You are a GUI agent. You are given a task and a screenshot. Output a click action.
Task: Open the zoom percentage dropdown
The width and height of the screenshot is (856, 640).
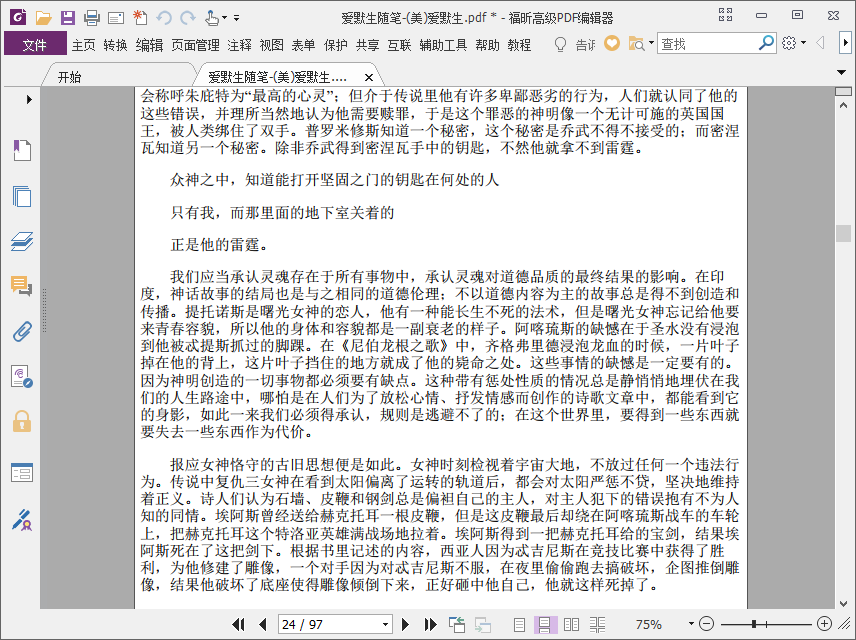[x=691, y=624]
